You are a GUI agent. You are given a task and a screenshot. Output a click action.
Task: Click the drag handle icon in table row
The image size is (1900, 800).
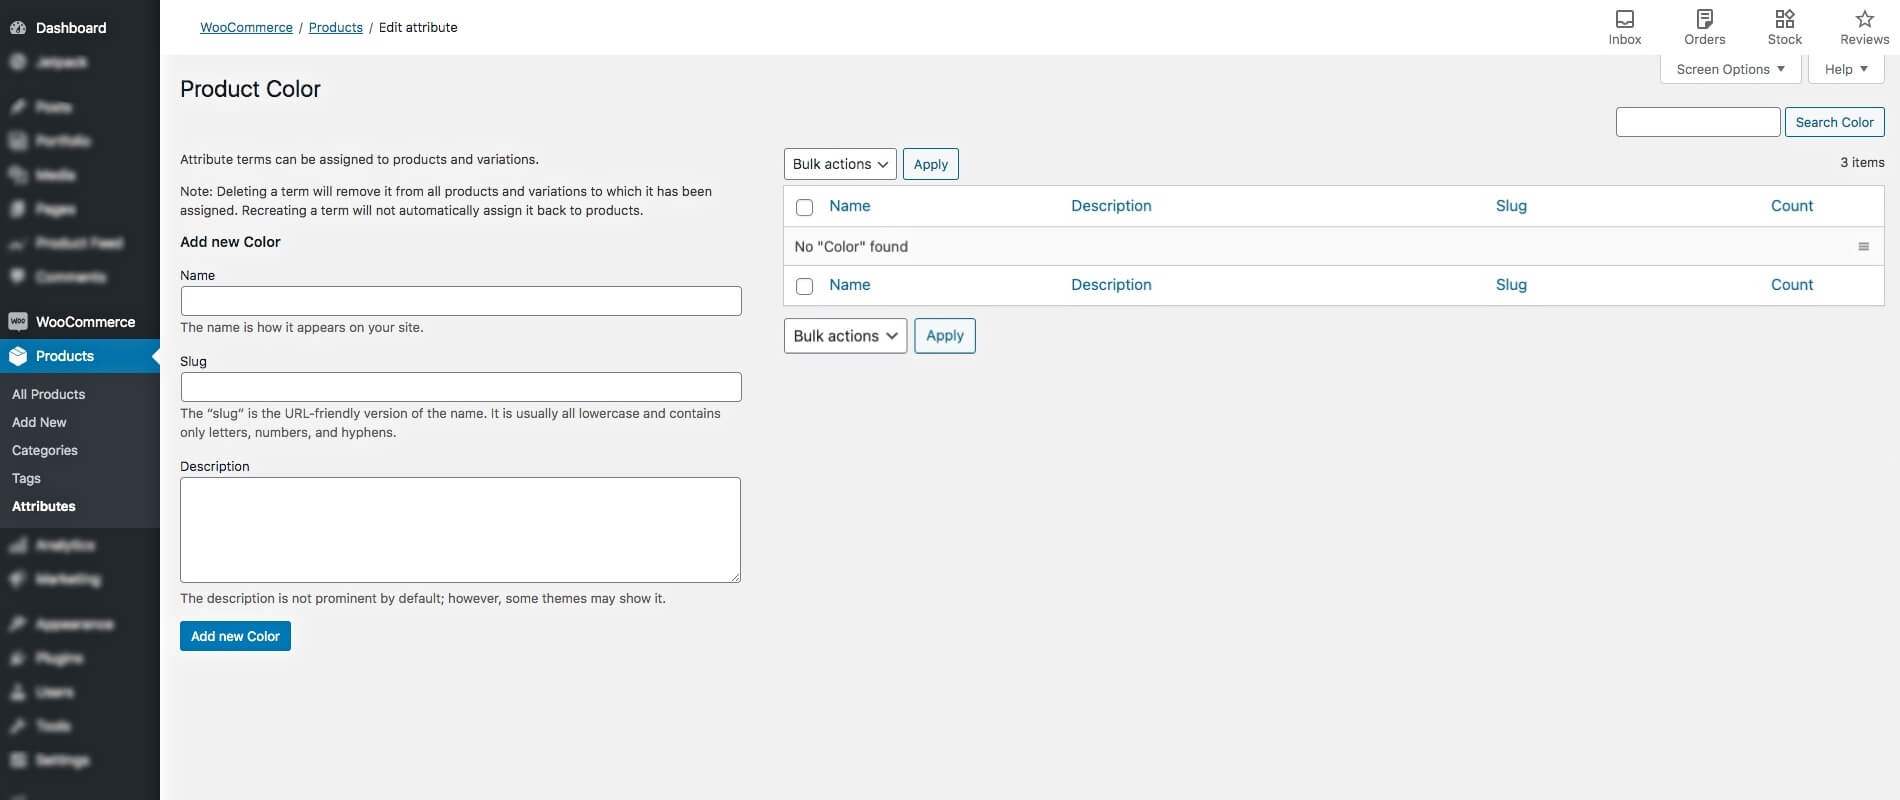click(x=1863, y=247)
